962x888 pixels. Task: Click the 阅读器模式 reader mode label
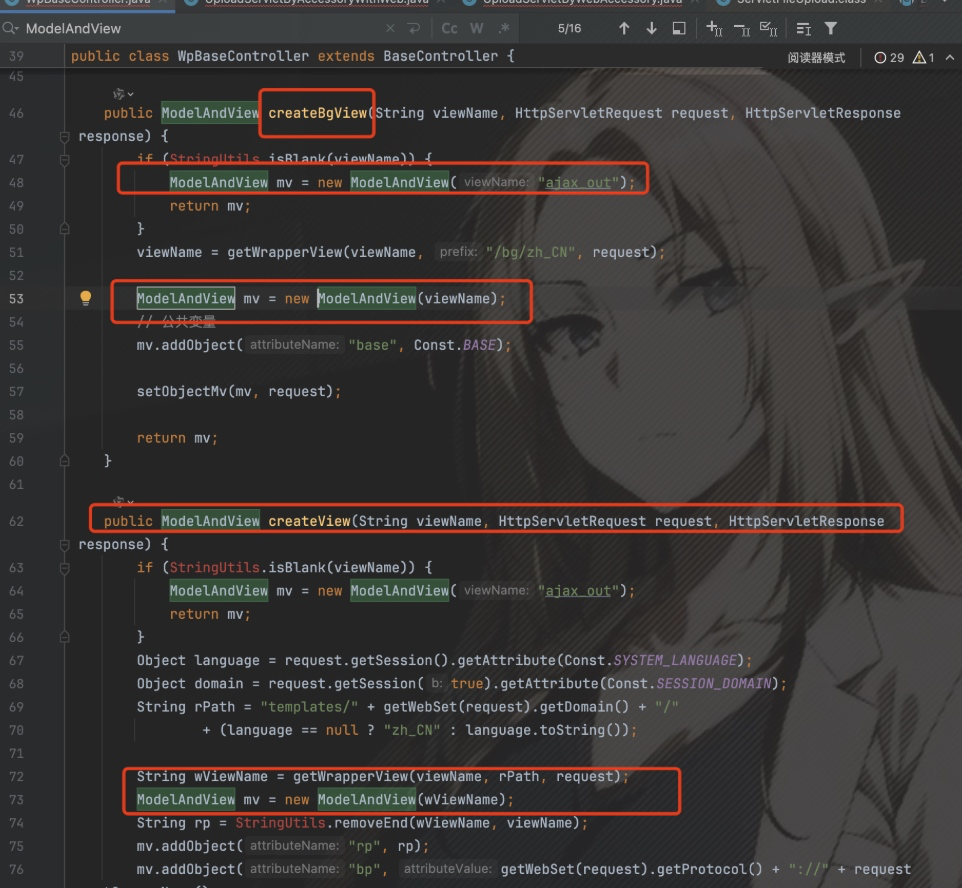pos(816,58)
